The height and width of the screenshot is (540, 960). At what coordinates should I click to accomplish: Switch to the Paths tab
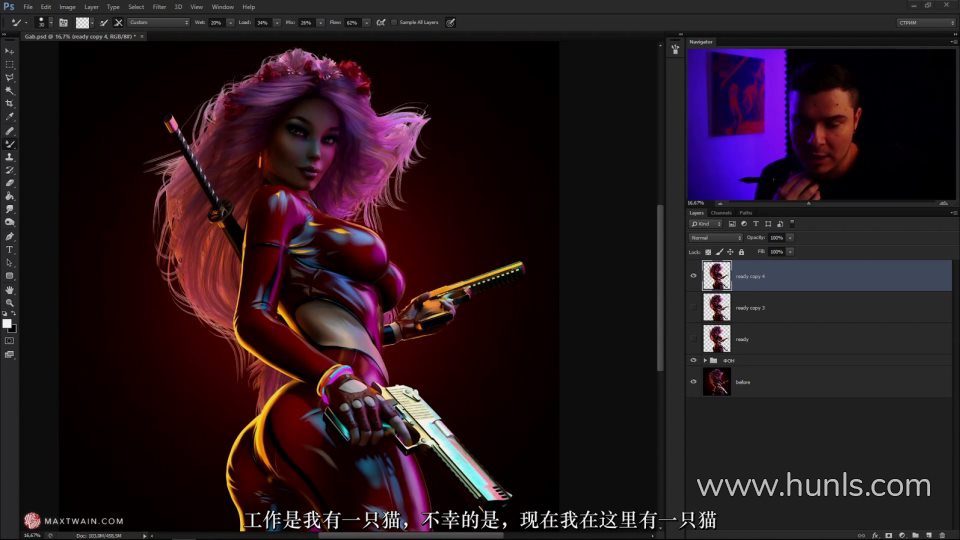746,212
